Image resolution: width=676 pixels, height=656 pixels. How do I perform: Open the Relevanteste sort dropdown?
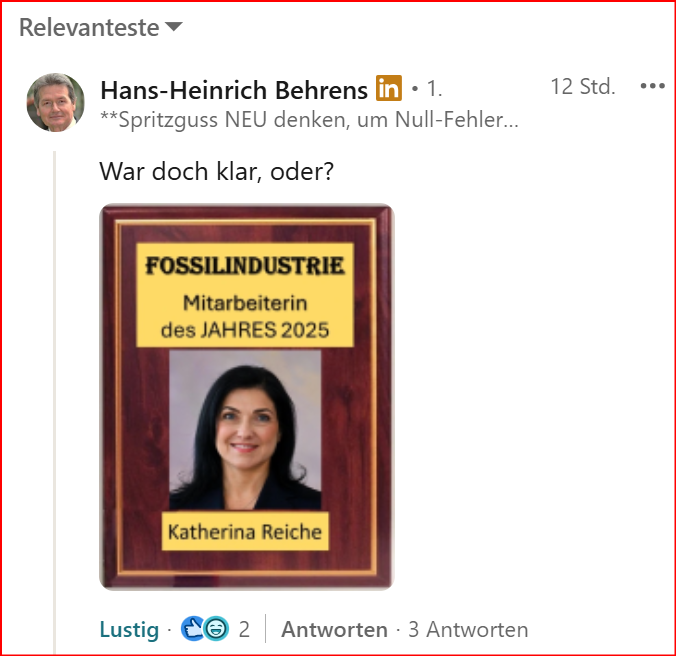[101, 28]
